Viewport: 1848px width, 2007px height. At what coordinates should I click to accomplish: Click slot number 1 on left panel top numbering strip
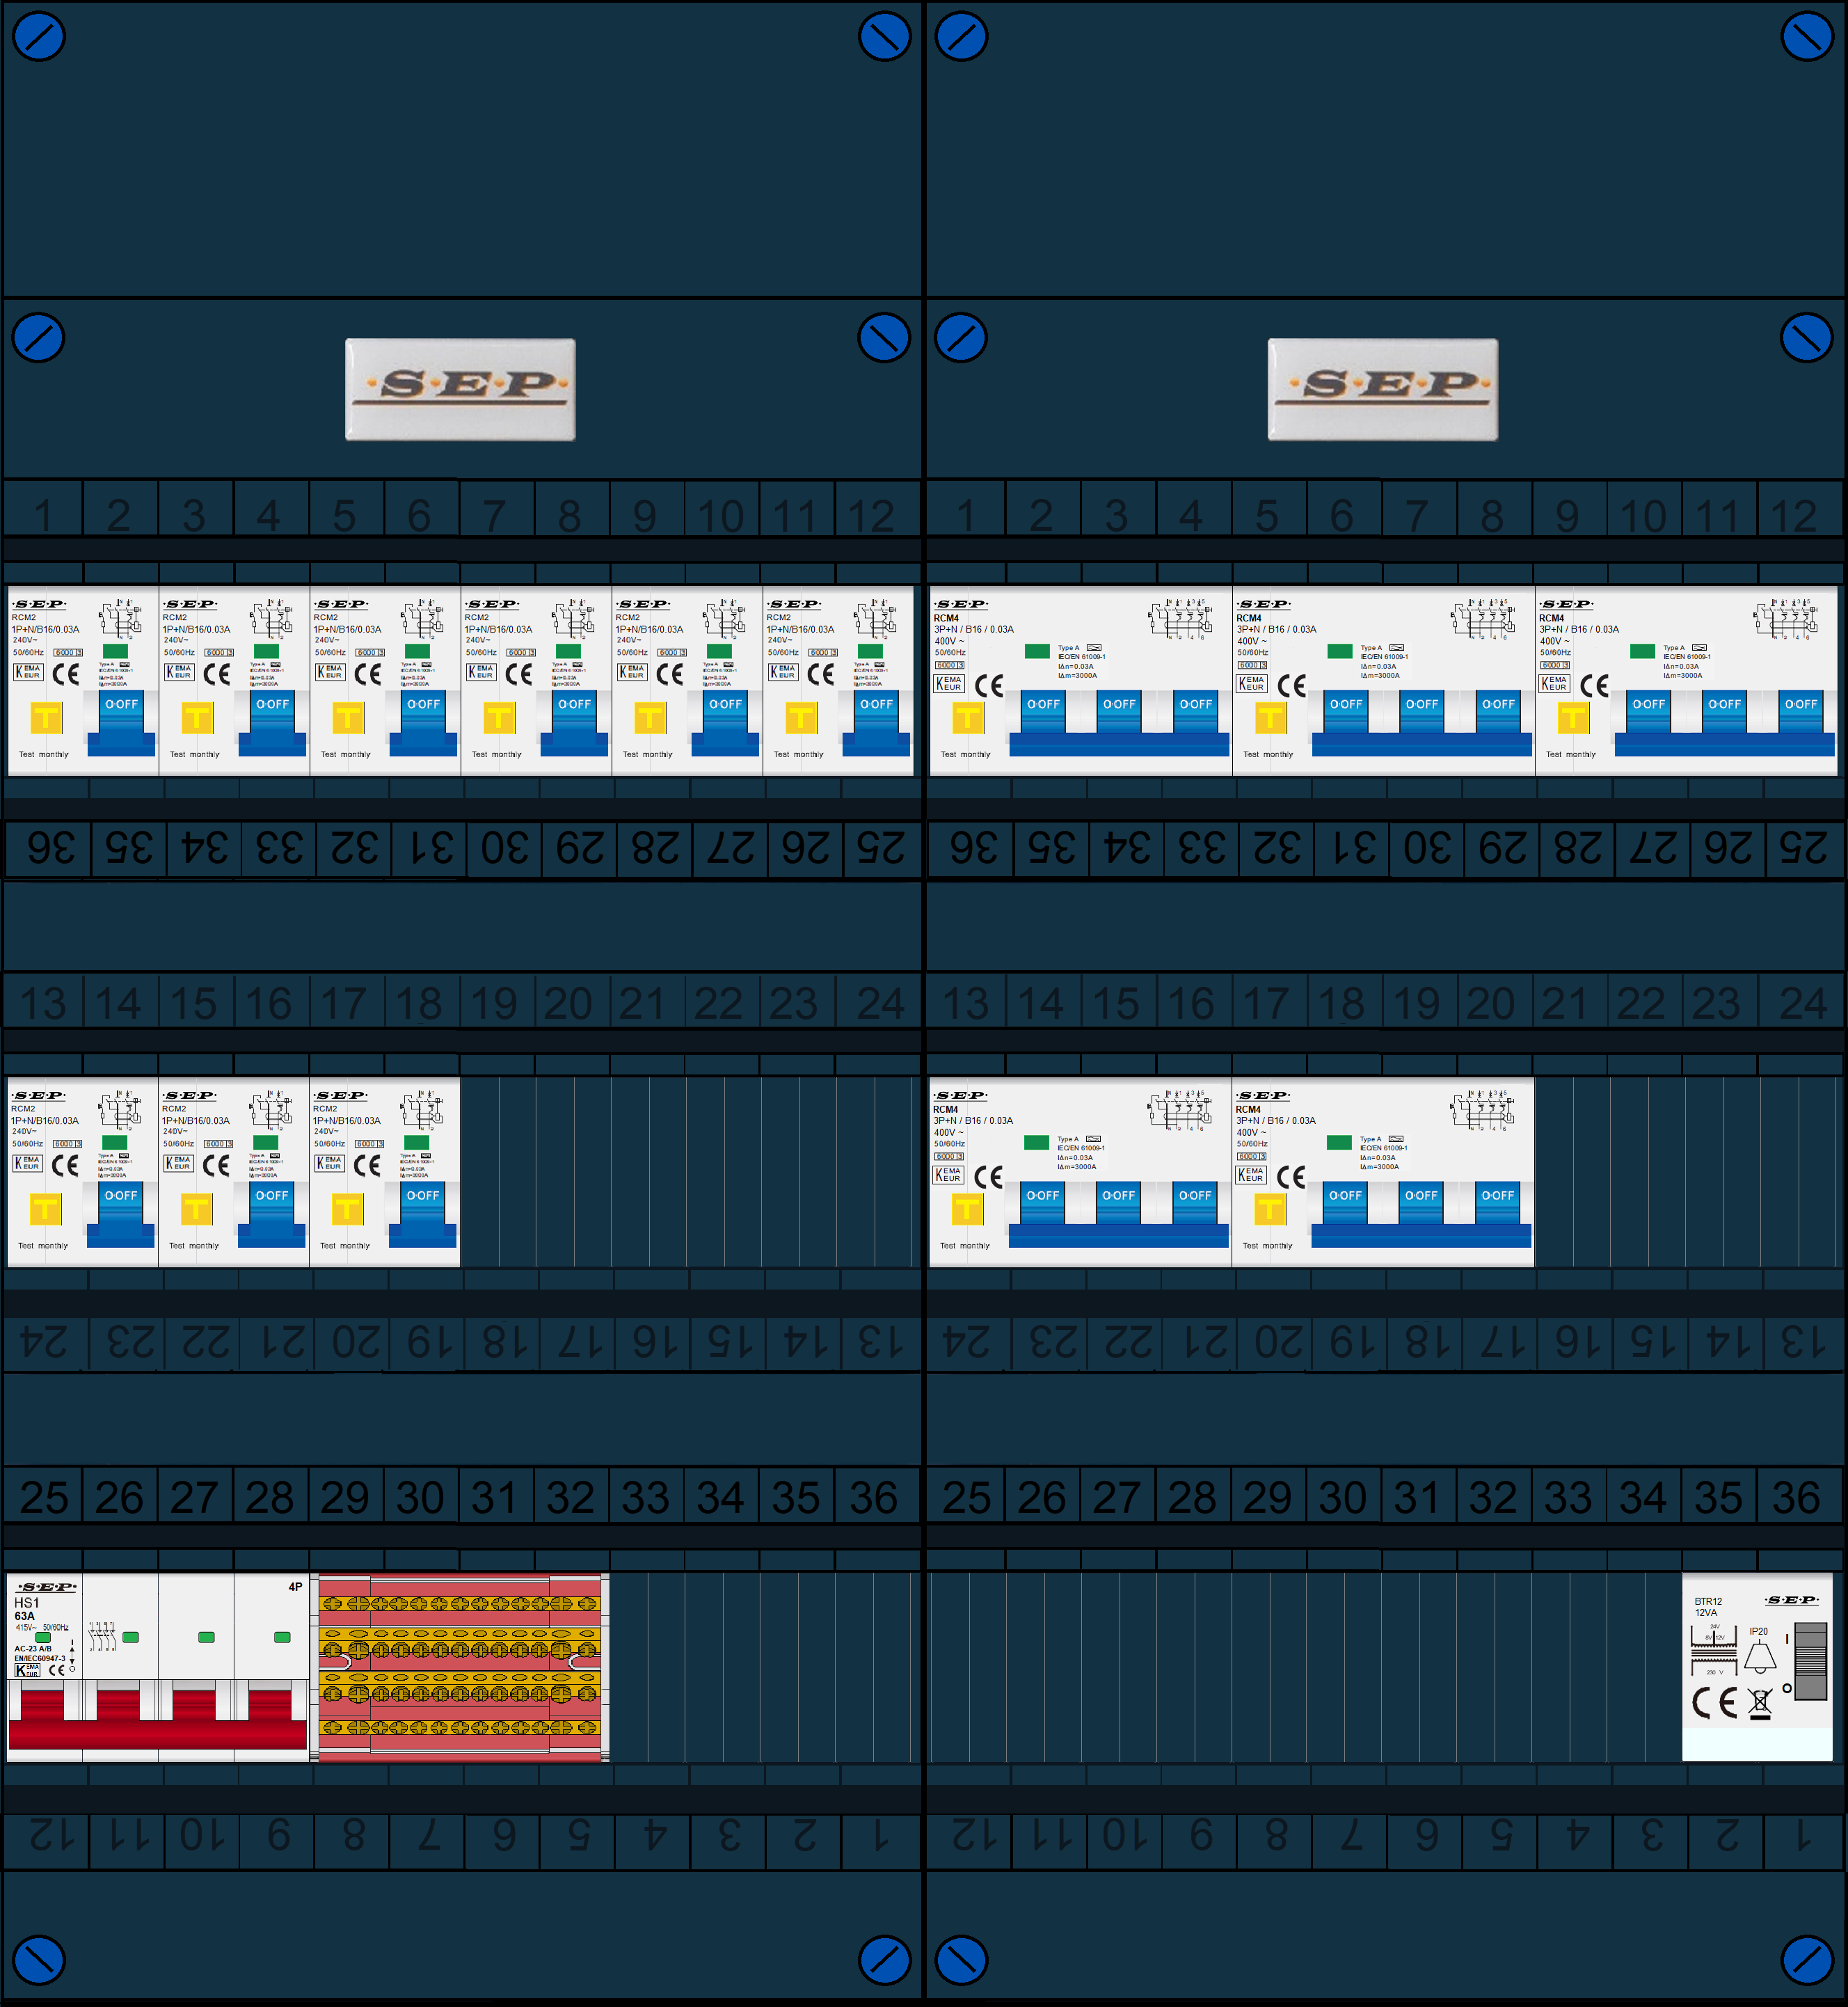43,516
